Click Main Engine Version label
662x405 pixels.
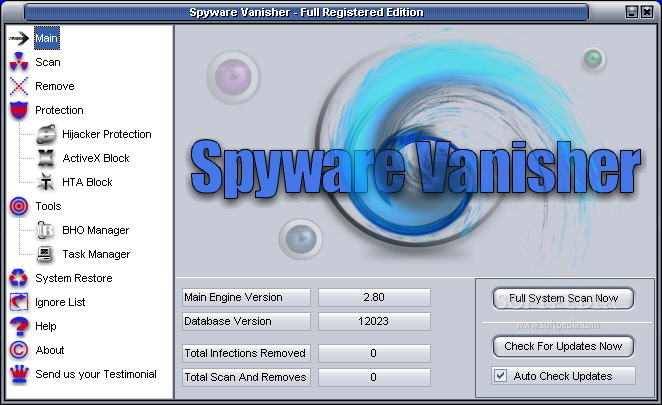point(246,297)
